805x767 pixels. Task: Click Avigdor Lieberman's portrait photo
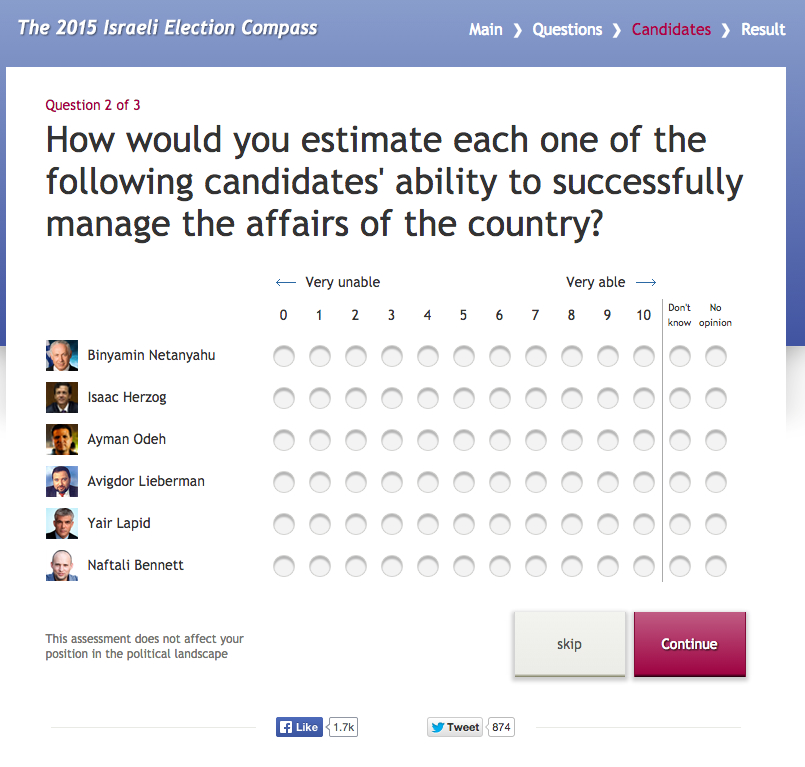pyautogui.click(x=61, y=481)
